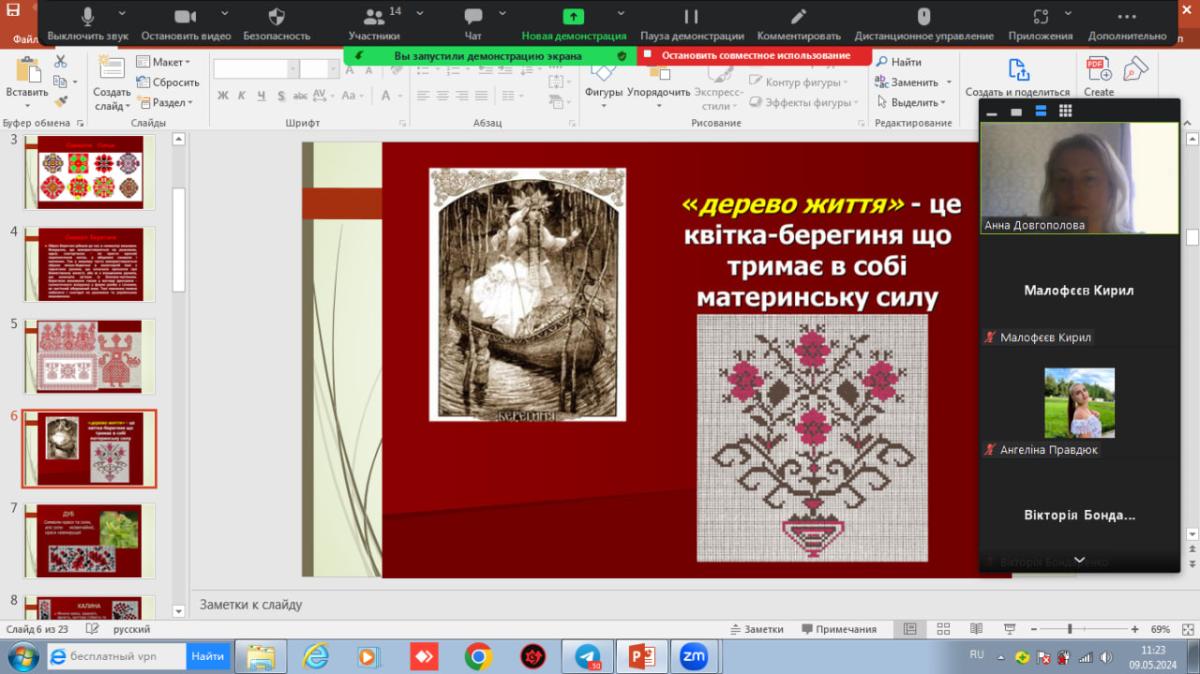Viewport: 1200px width, 674px height.
Task: Expand audio options arrow beside microphone
Action: pyautogui.click(x=122, y=13)
